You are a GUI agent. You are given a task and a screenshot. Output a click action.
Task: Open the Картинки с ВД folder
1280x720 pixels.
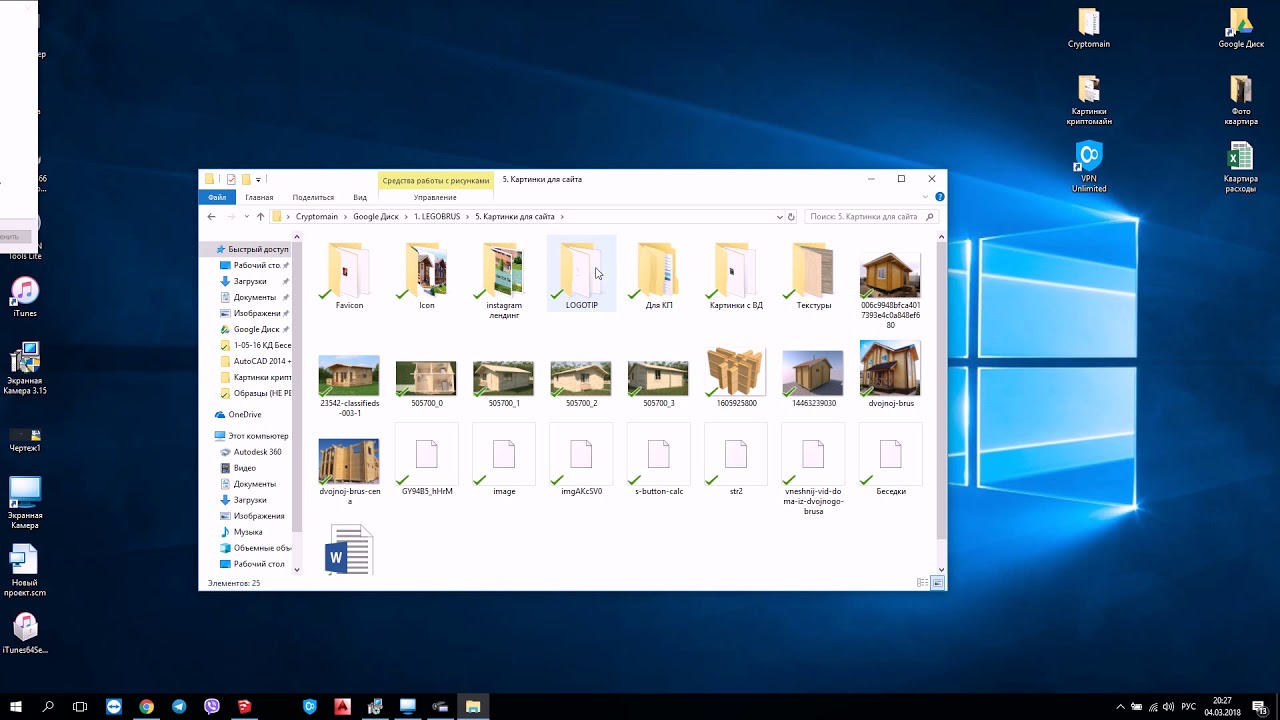pyautogui.click(x=736, y=275)
